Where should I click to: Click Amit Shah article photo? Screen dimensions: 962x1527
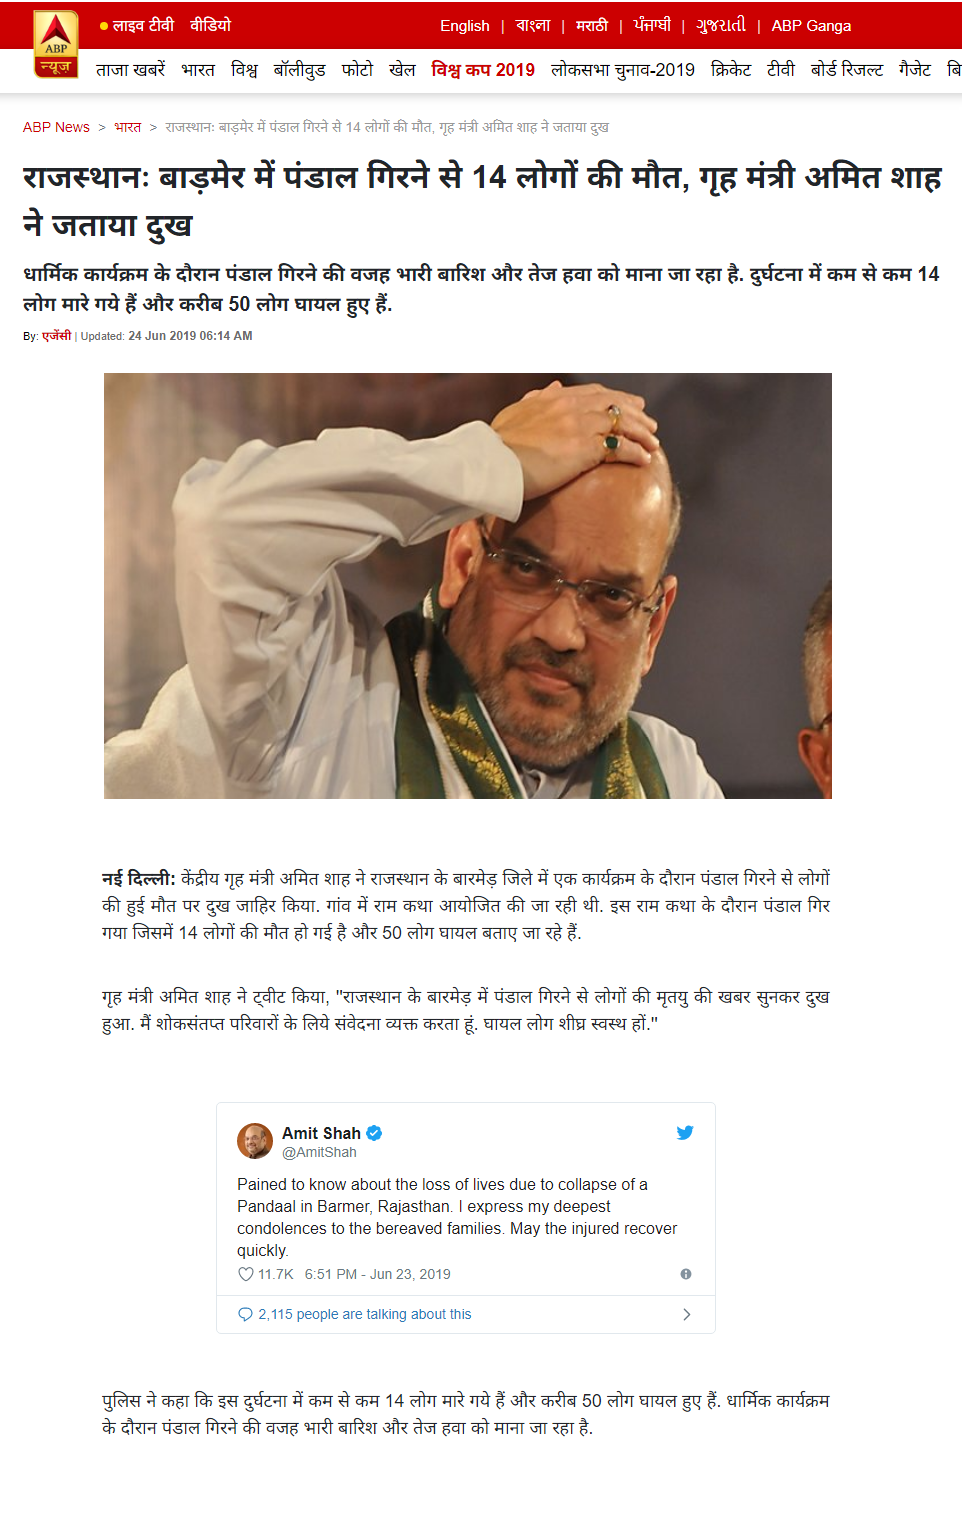(x=468, y=586)
